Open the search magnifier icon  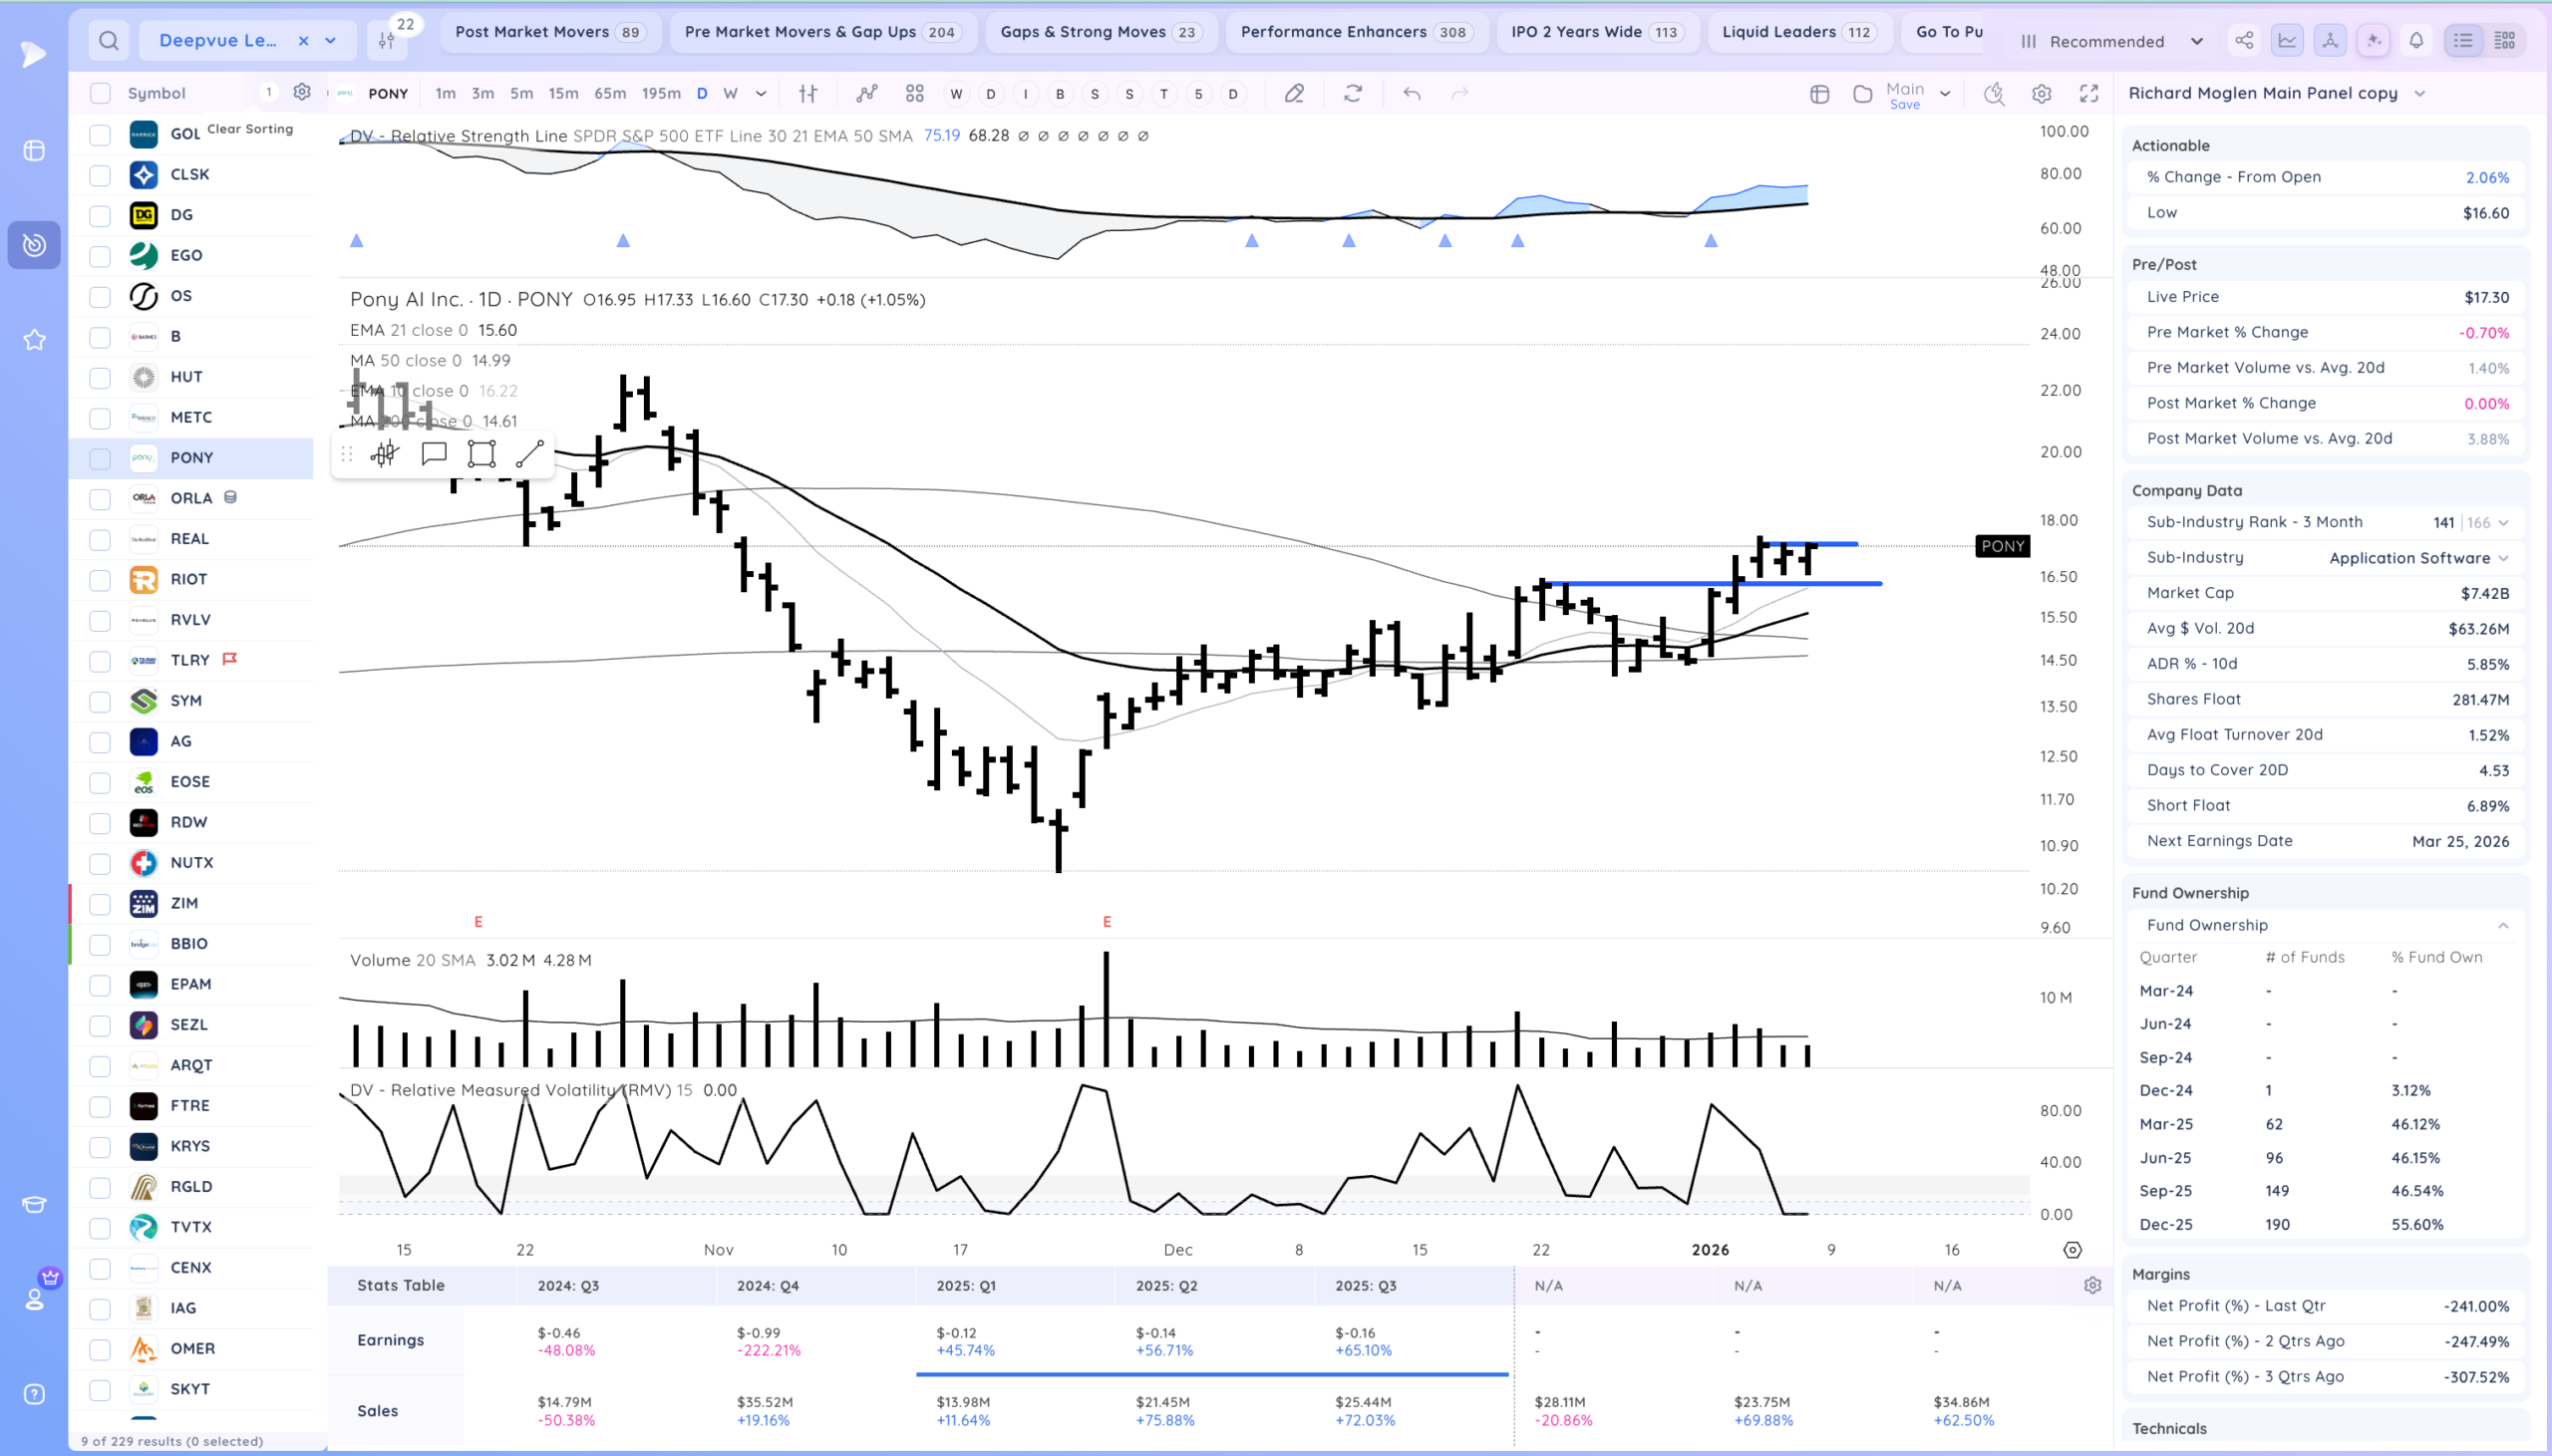pos(109,40)
